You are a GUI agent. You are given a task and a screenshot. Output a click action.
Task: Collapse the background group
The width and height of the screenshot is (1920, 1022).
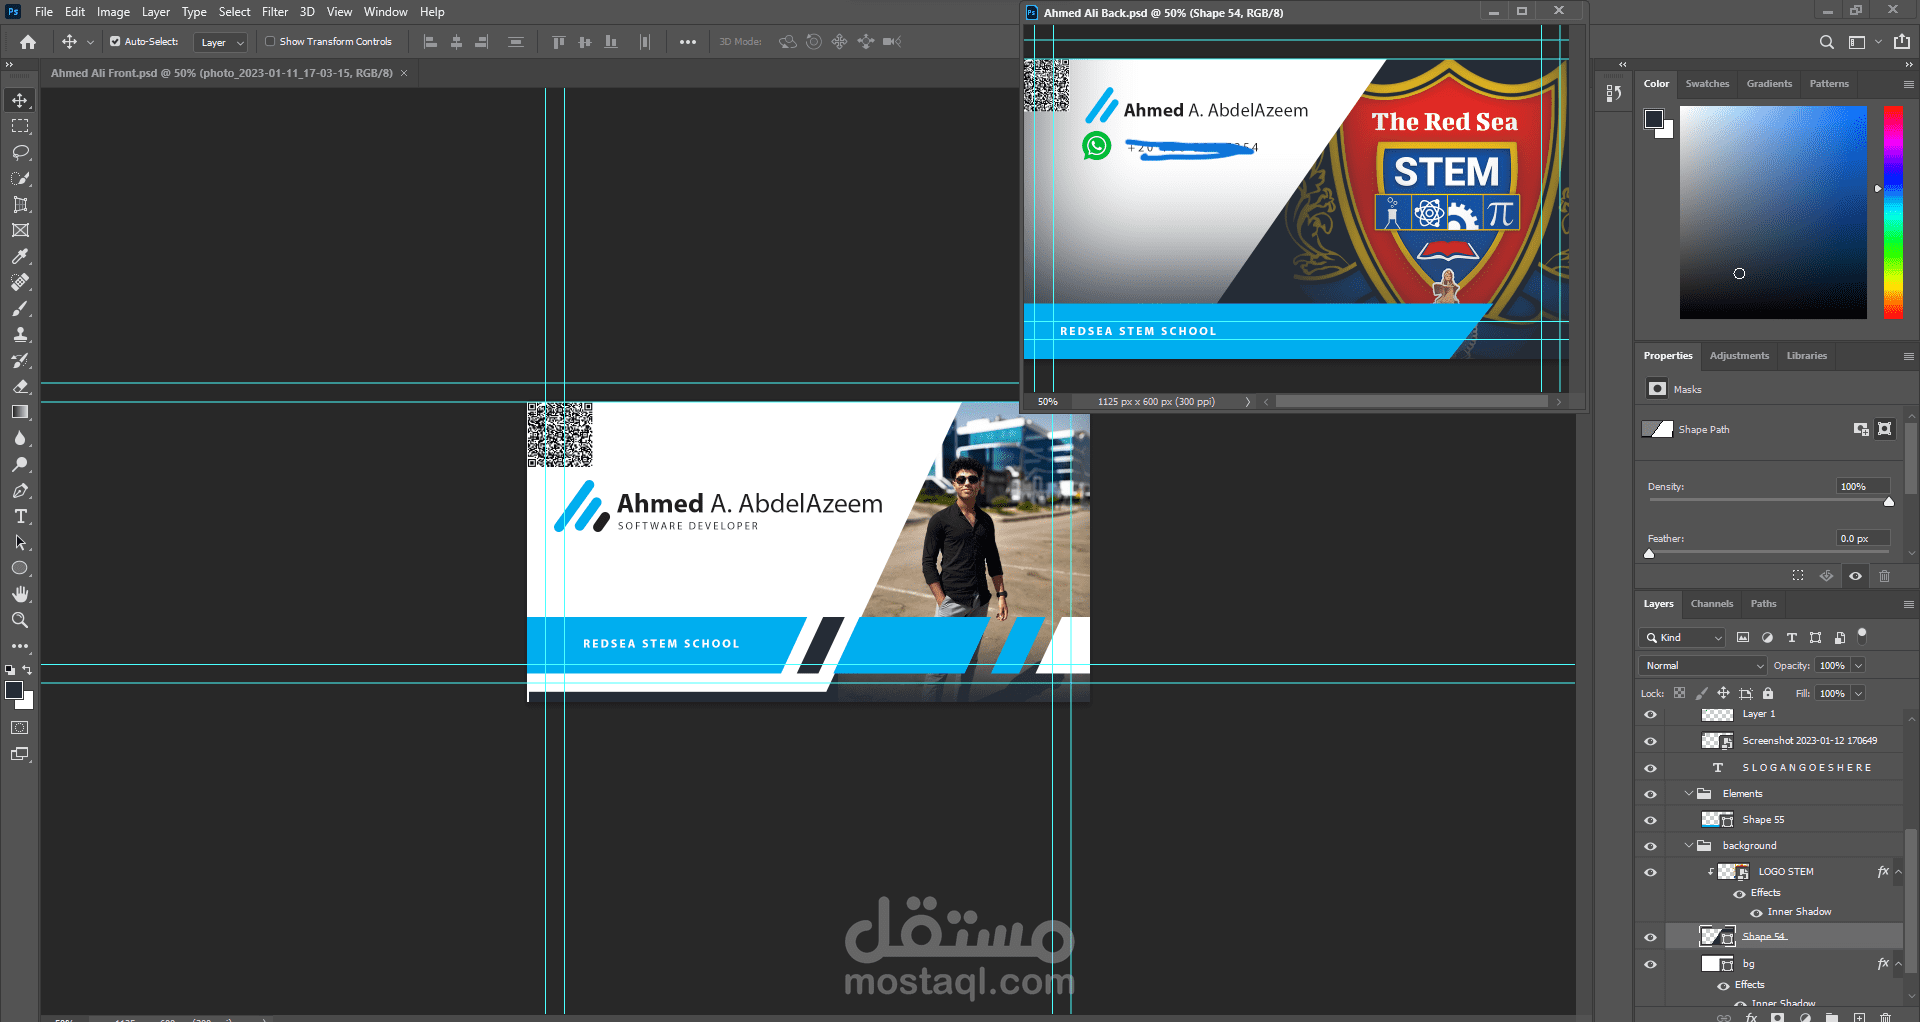click(x=1689, y=846)
